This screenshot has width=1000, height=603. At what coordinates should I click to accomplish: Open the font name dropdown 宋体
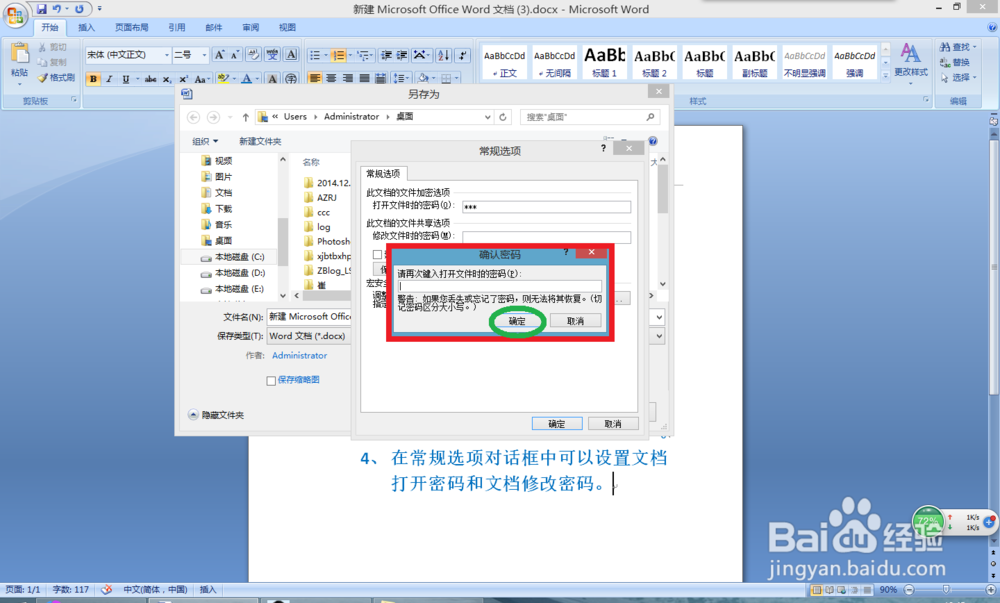[167, 55]
